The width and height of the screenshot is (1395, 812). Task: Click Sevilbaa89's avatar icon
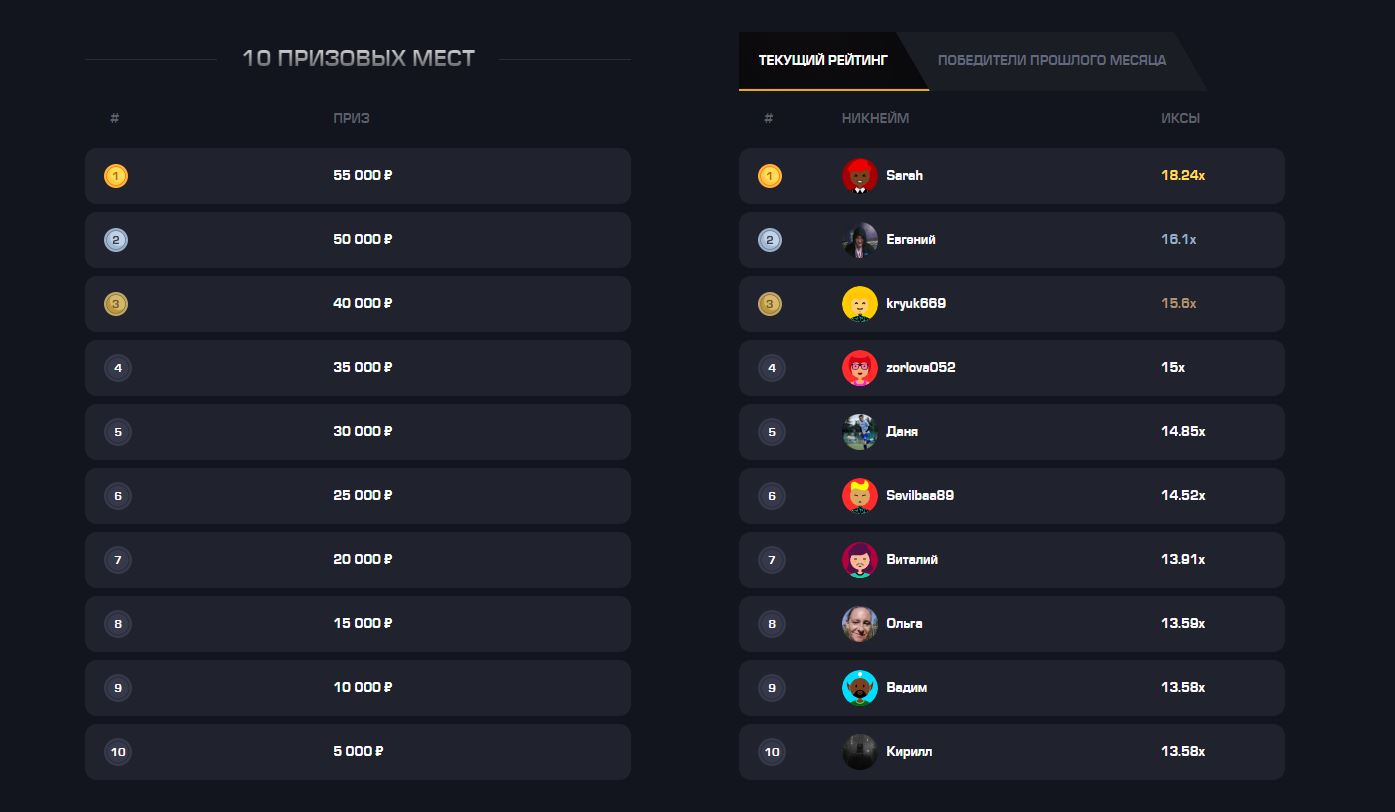click(x=860, y=496)
